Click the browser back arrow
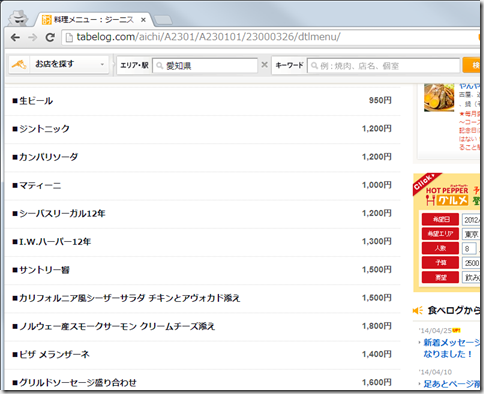The height and width of the screenshot is (394, 484). (x=15, y=37)
